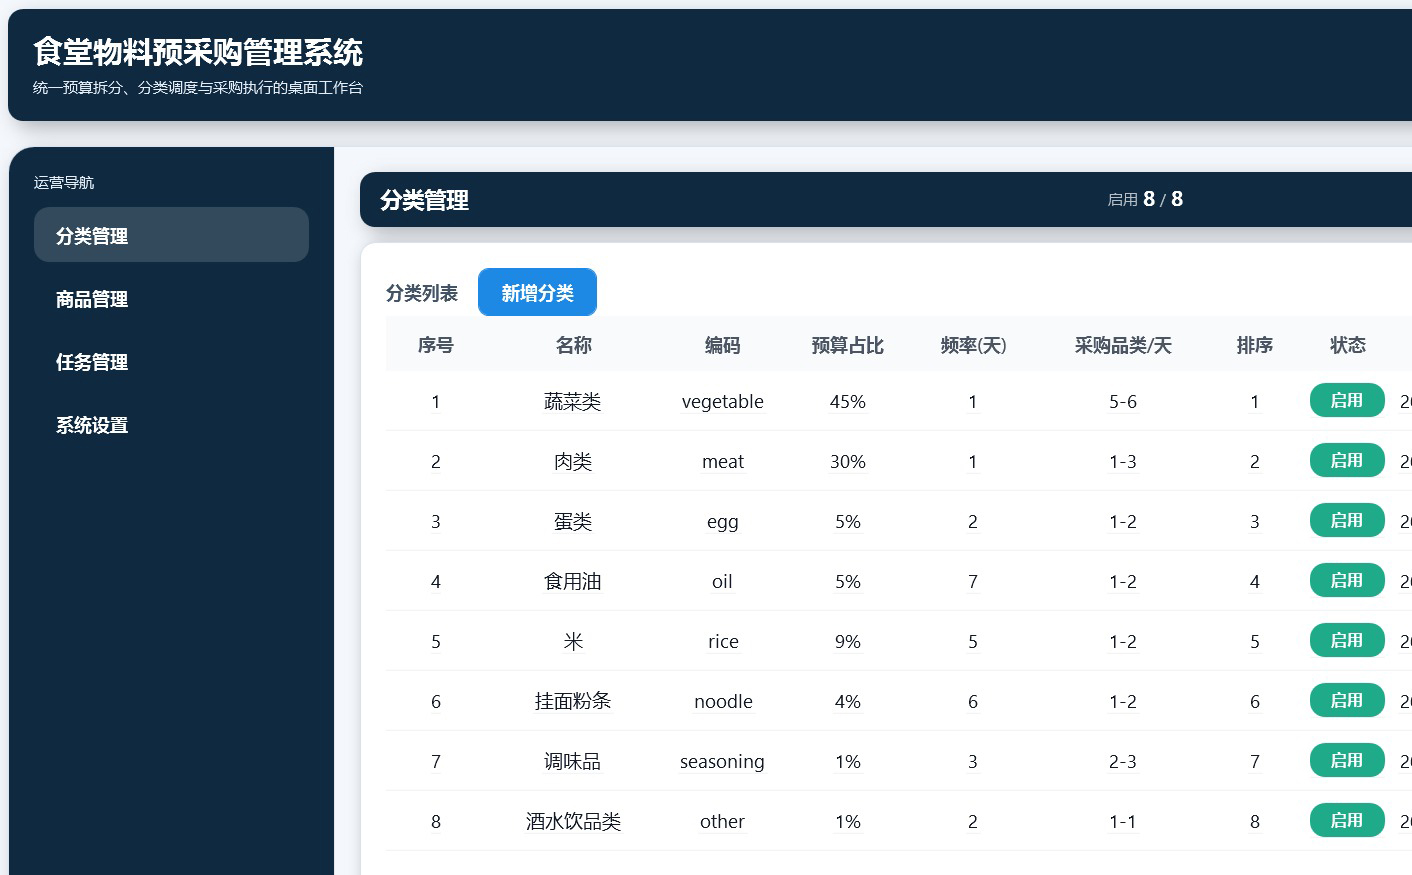
Task: Click the 预算占比 column header
Action: [x=847, y=345]
